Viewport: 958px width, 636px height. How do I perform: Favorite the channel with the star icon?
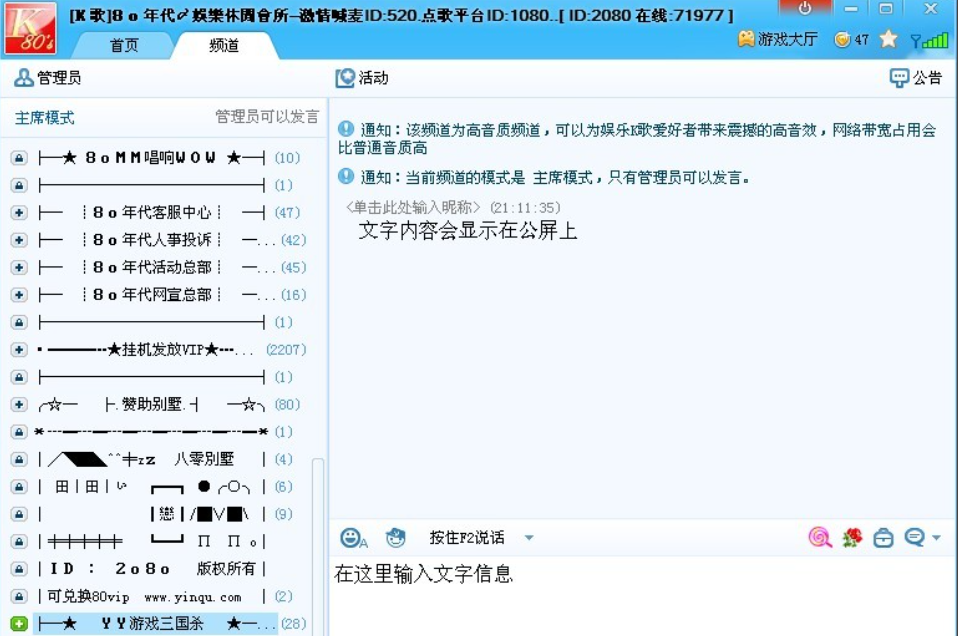point(888,39)
